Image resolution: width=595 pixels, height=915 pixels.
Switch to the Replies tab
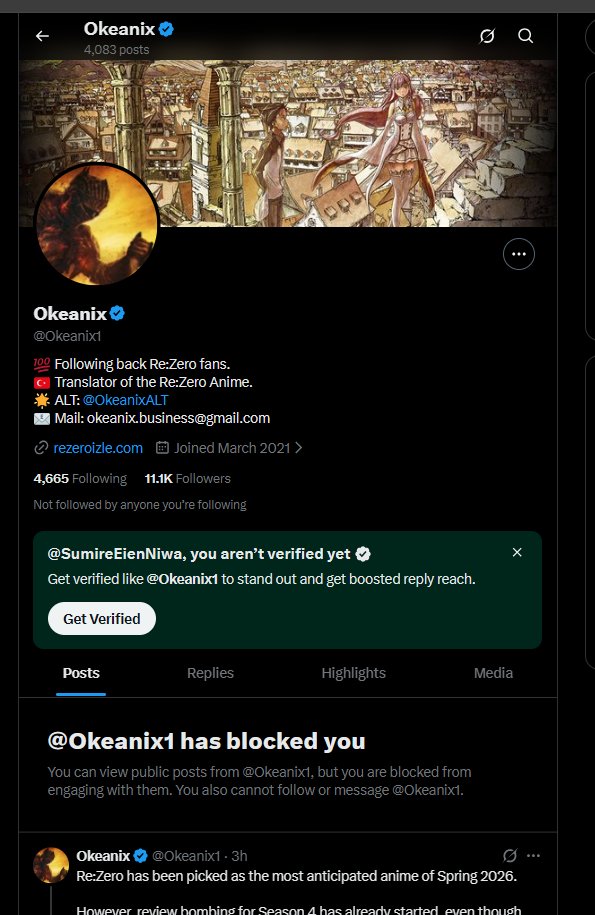(210, 673)
